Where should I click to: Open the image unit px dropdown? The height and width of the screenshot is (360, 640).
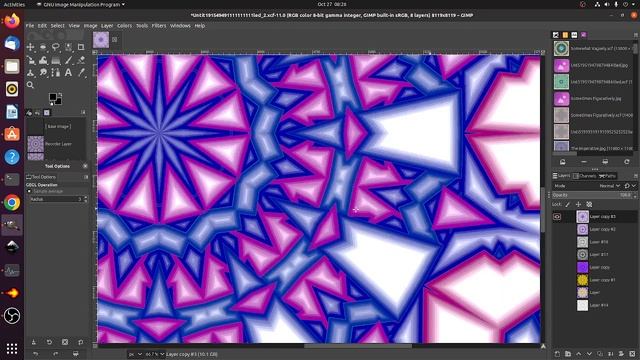[136, 354]
